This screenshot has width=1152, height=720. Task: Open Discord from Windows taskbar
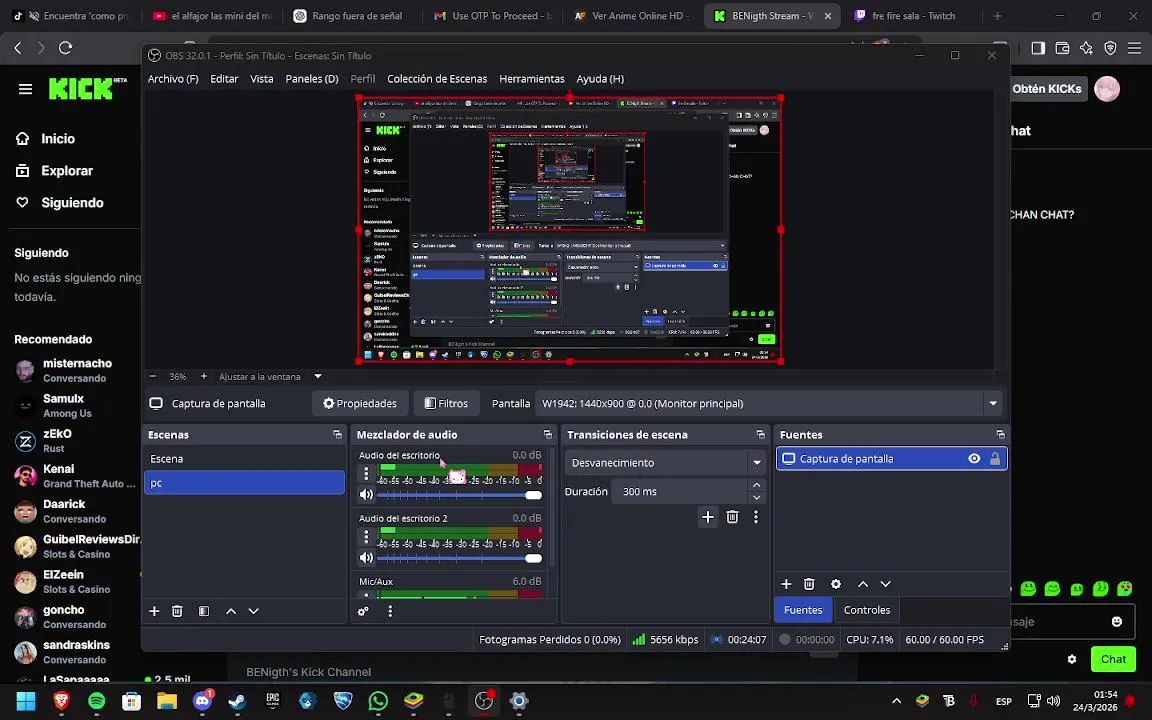pyautogui.click(x=202, y=701)
